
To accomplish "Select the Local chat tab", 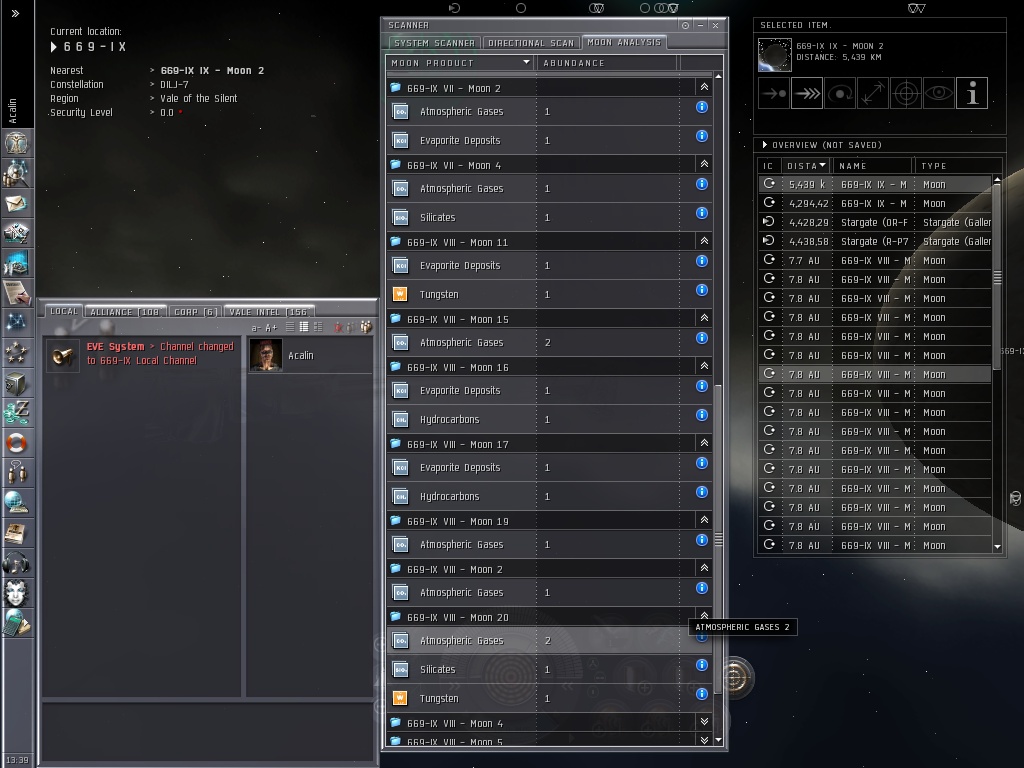I will [x=63, y=312].
